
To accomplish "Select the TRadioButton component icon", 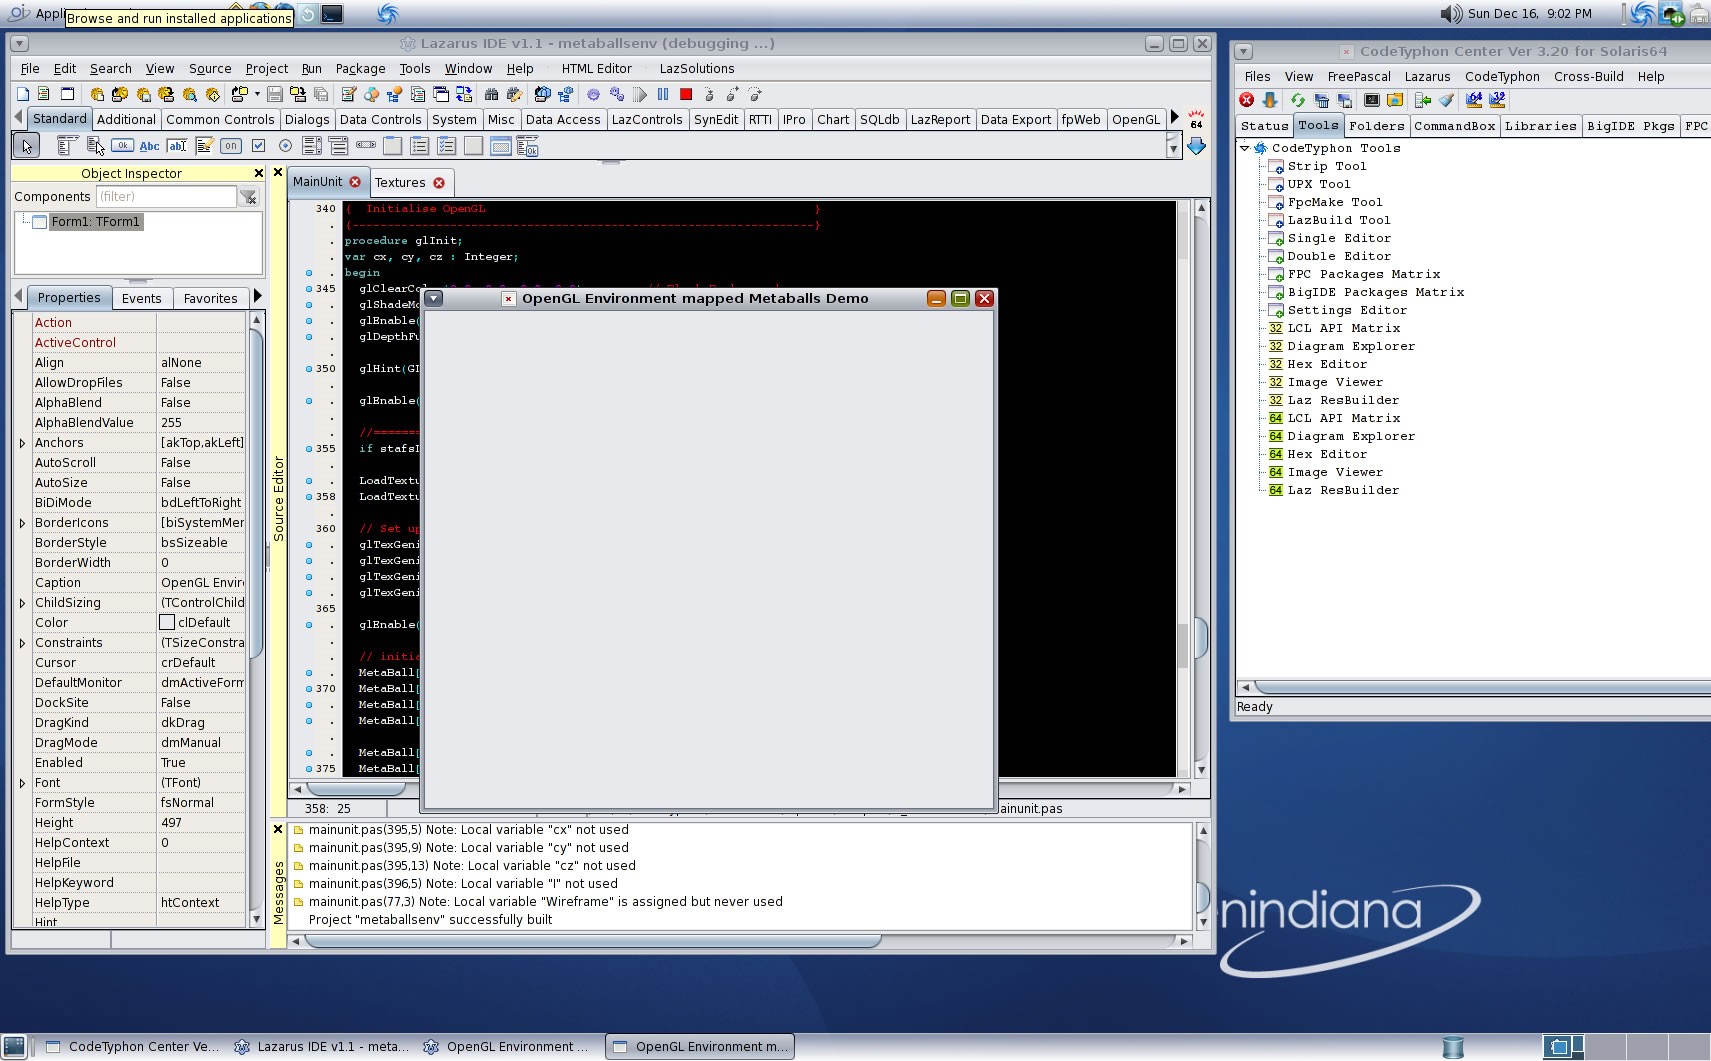I will (285, 146).
